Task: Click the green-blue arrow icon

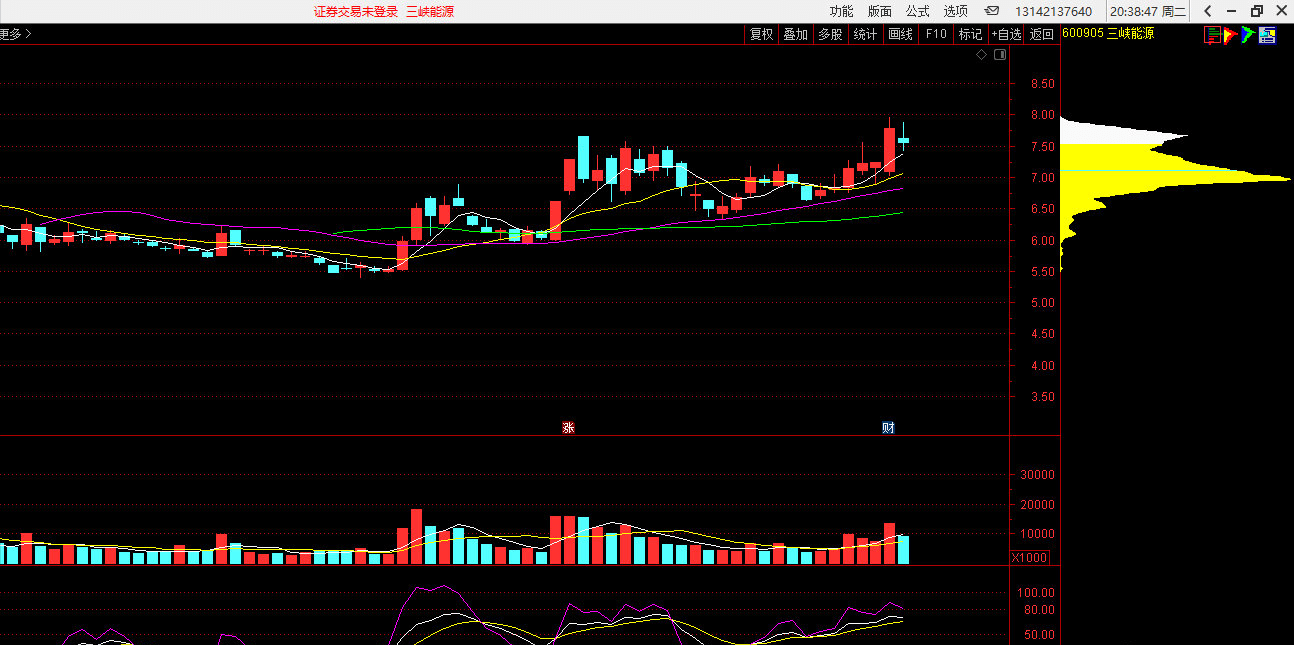Action: point(1248,35)
